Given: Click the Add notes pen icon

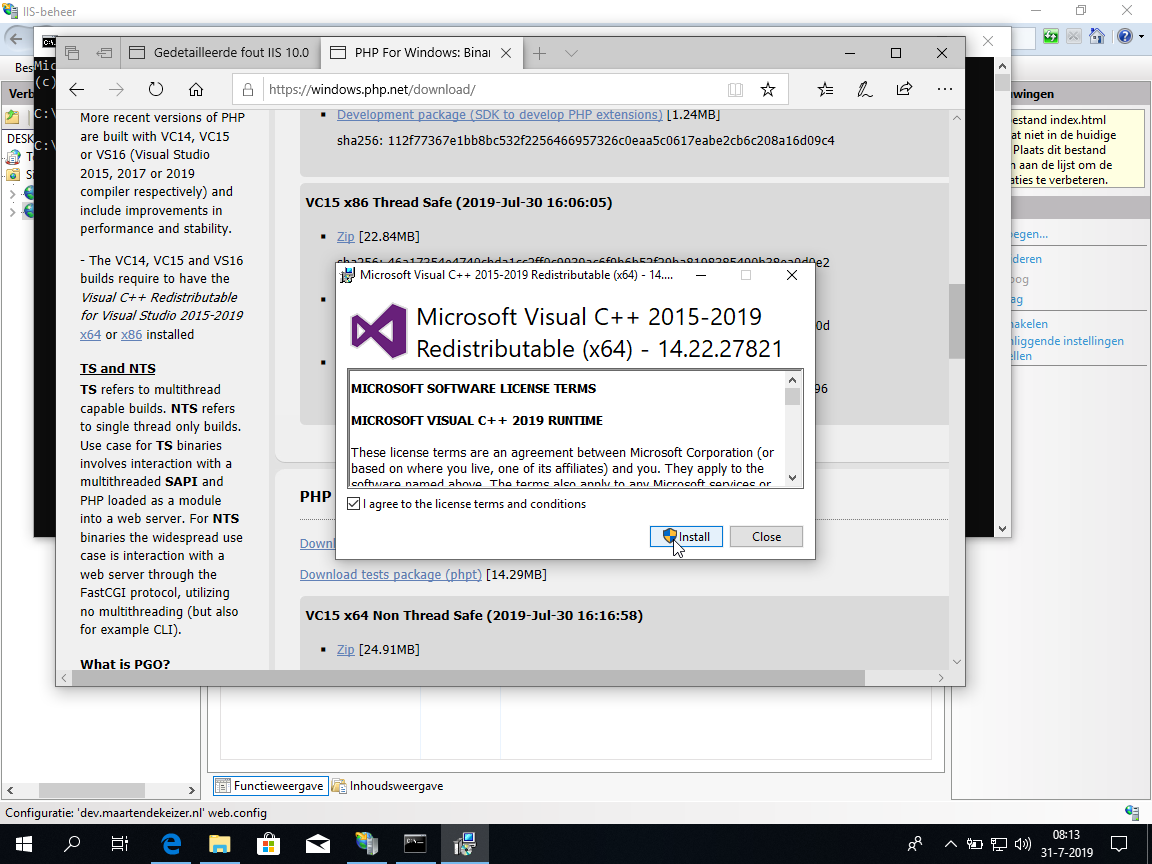Looking at the screenshot, I should pos(865,90).
